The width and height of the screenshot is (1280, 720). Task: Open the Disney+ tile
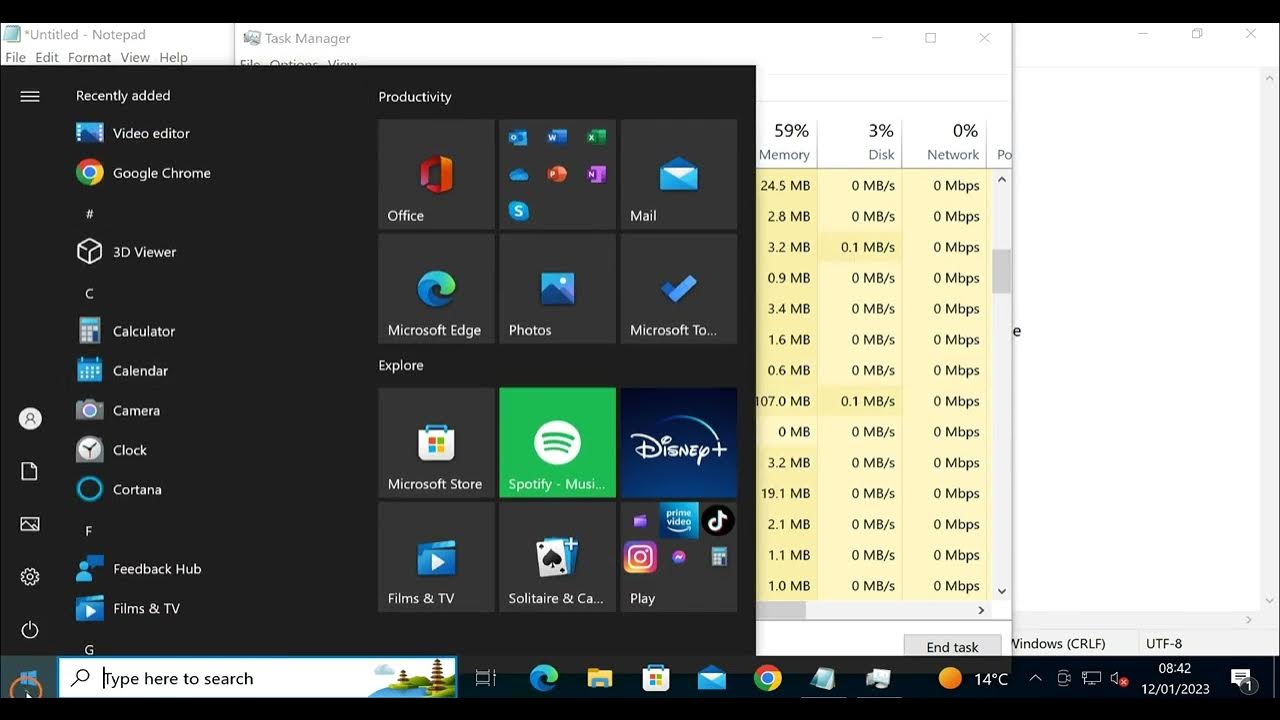[x=679, y=443]
